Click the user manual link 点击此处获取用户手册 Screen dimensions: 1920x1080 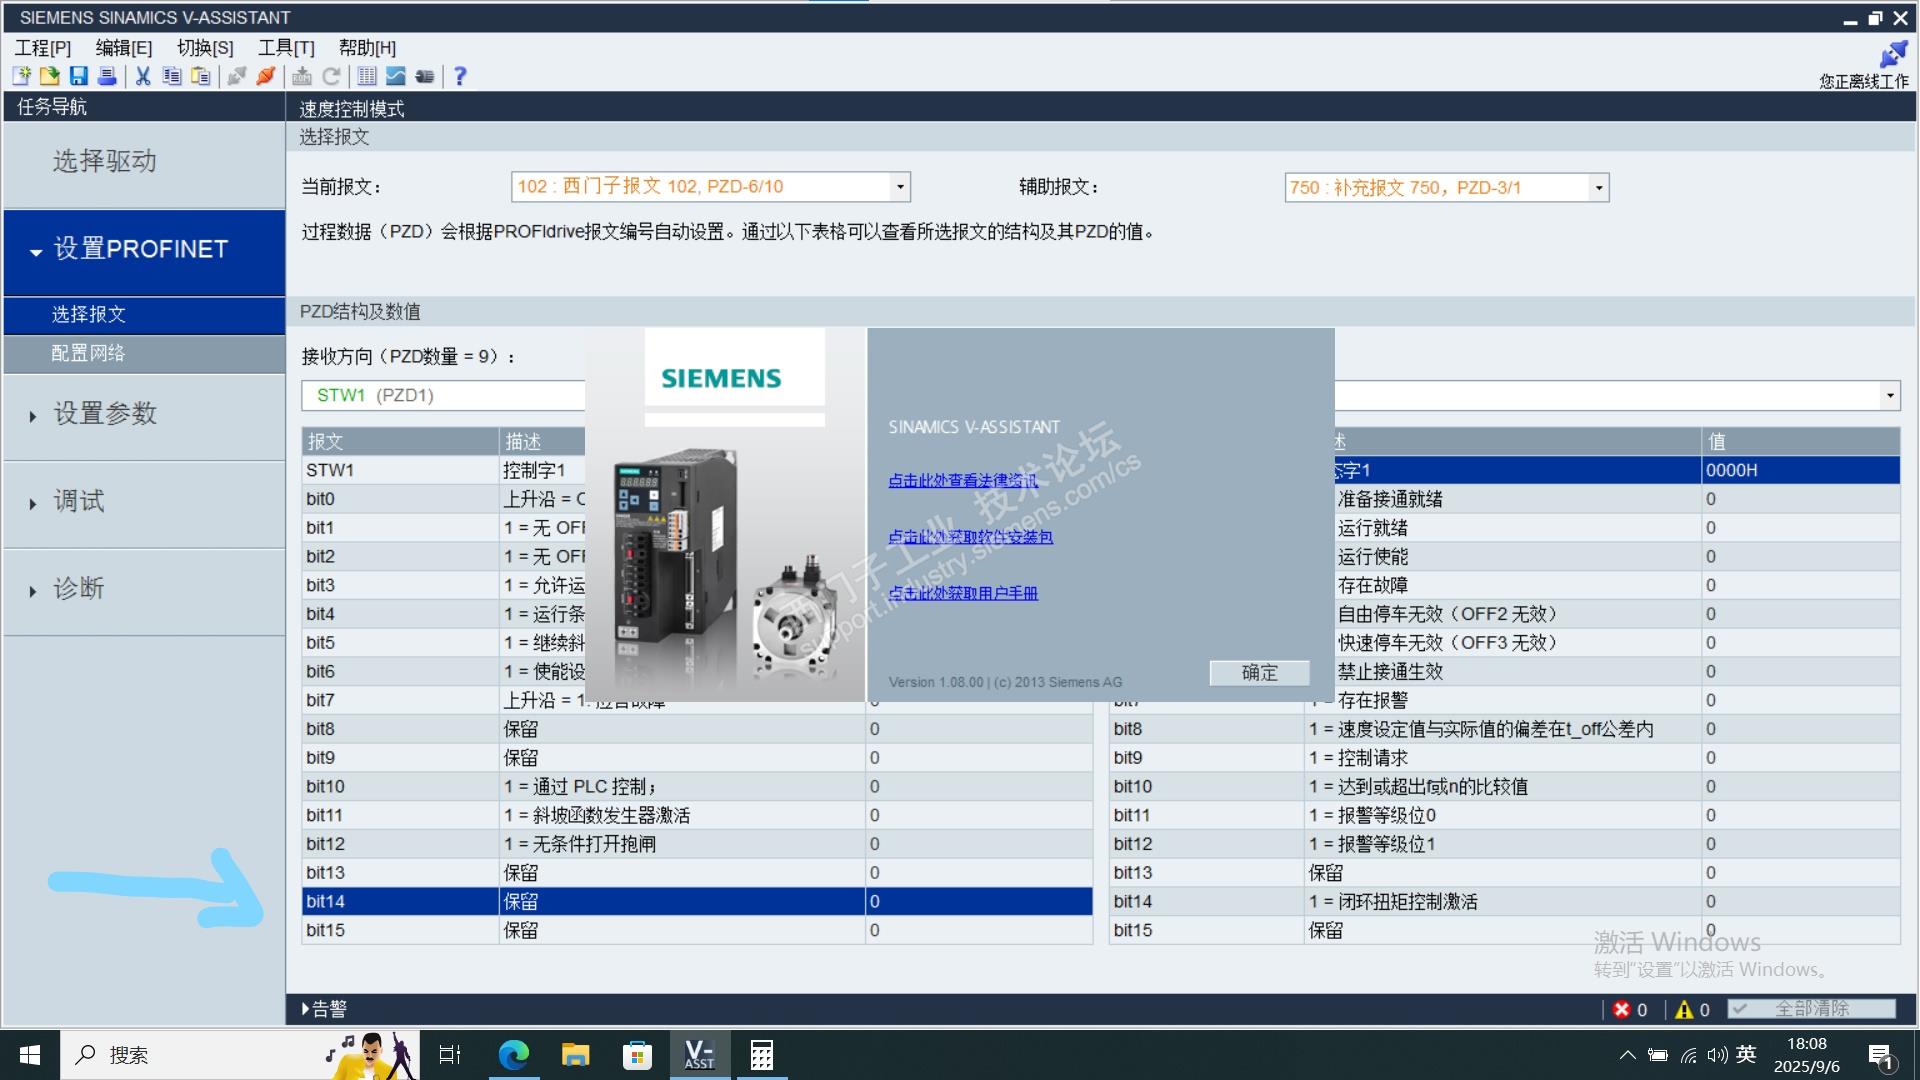pos(962,593)
